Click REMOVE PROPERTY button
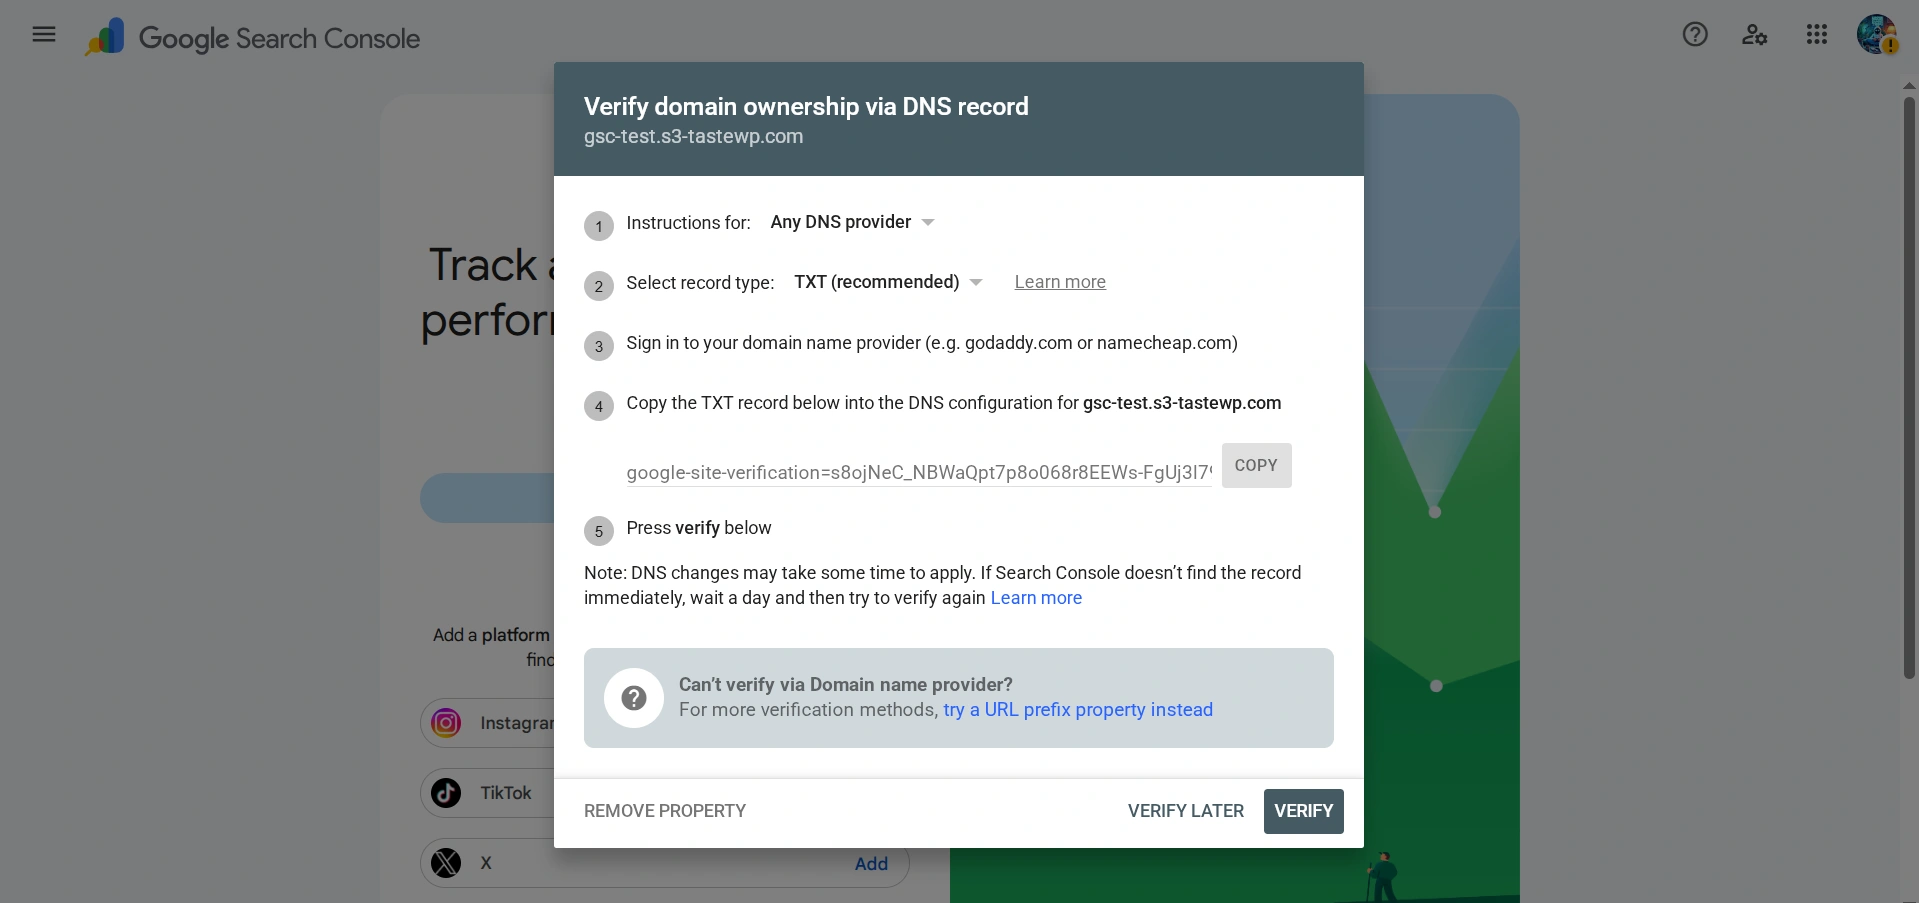1919x903 pixels. [x=665, y=811]
